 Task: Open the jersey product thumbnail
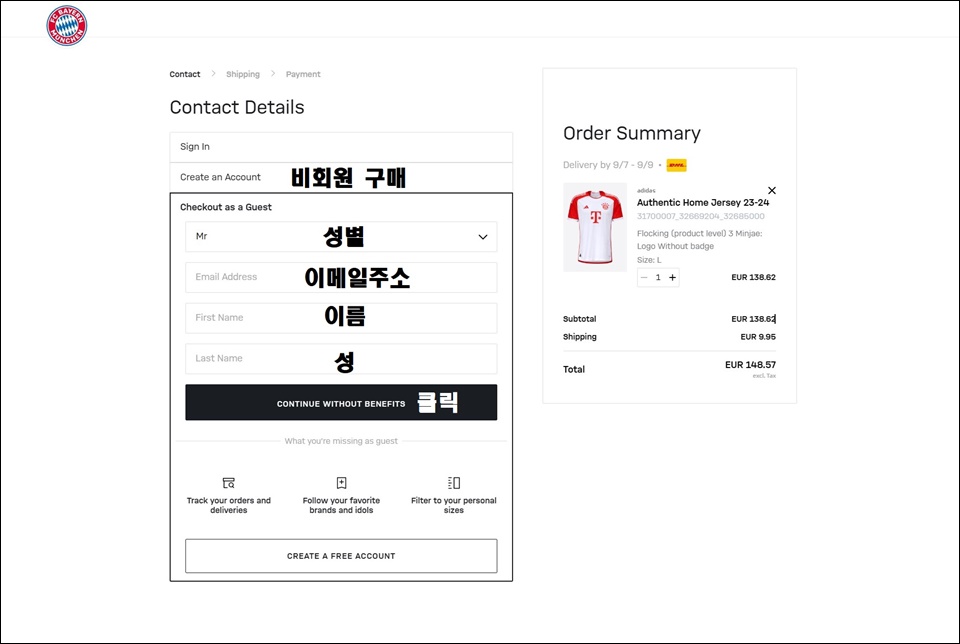click(x=595, y=227)
